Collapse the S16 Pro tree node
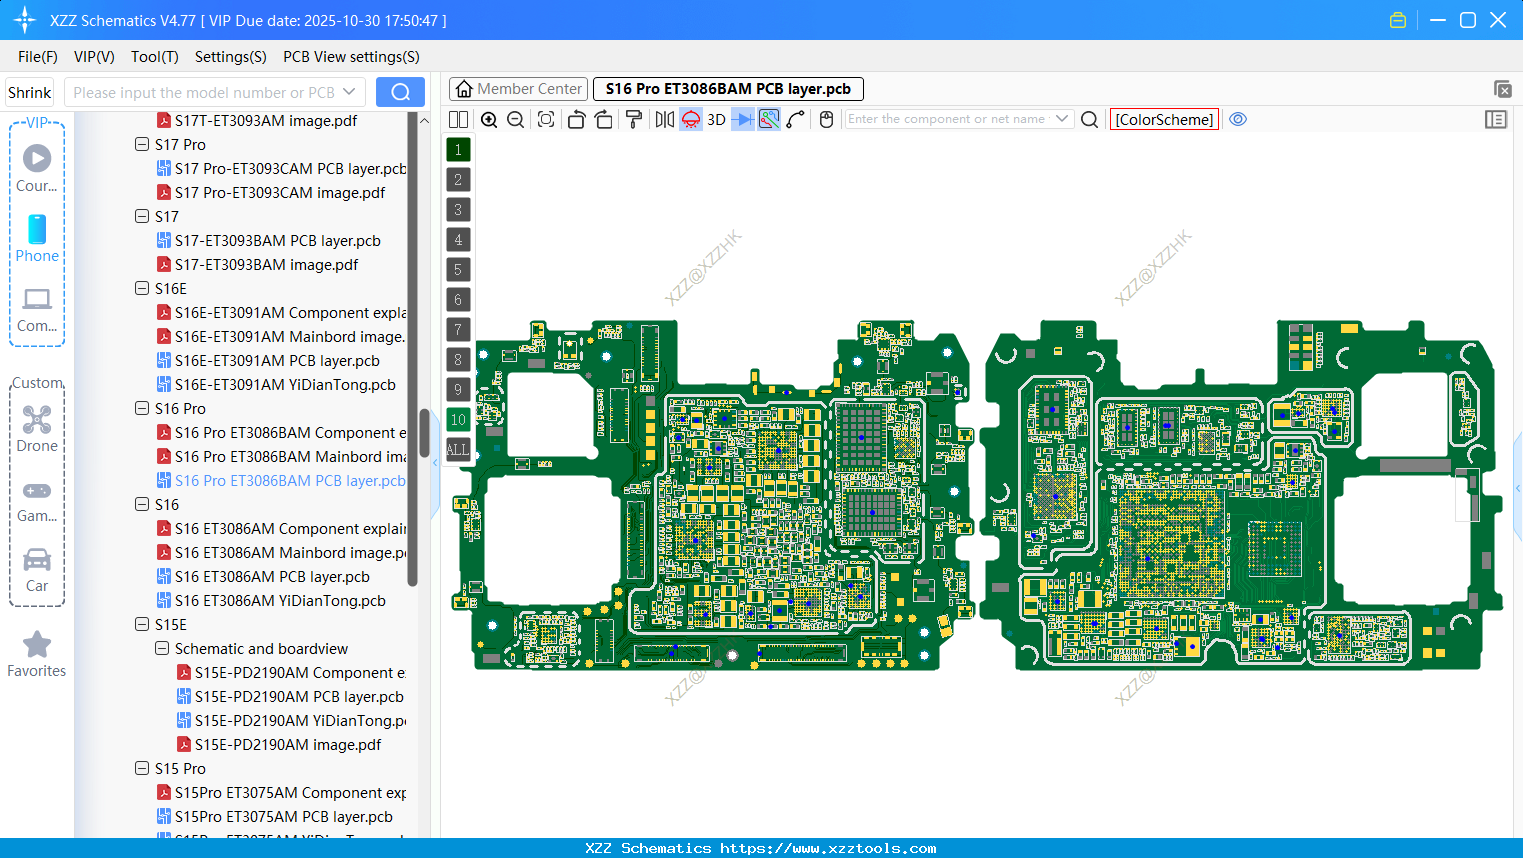The width and height of the screenshot is (1523, 858). coord(141,408)
